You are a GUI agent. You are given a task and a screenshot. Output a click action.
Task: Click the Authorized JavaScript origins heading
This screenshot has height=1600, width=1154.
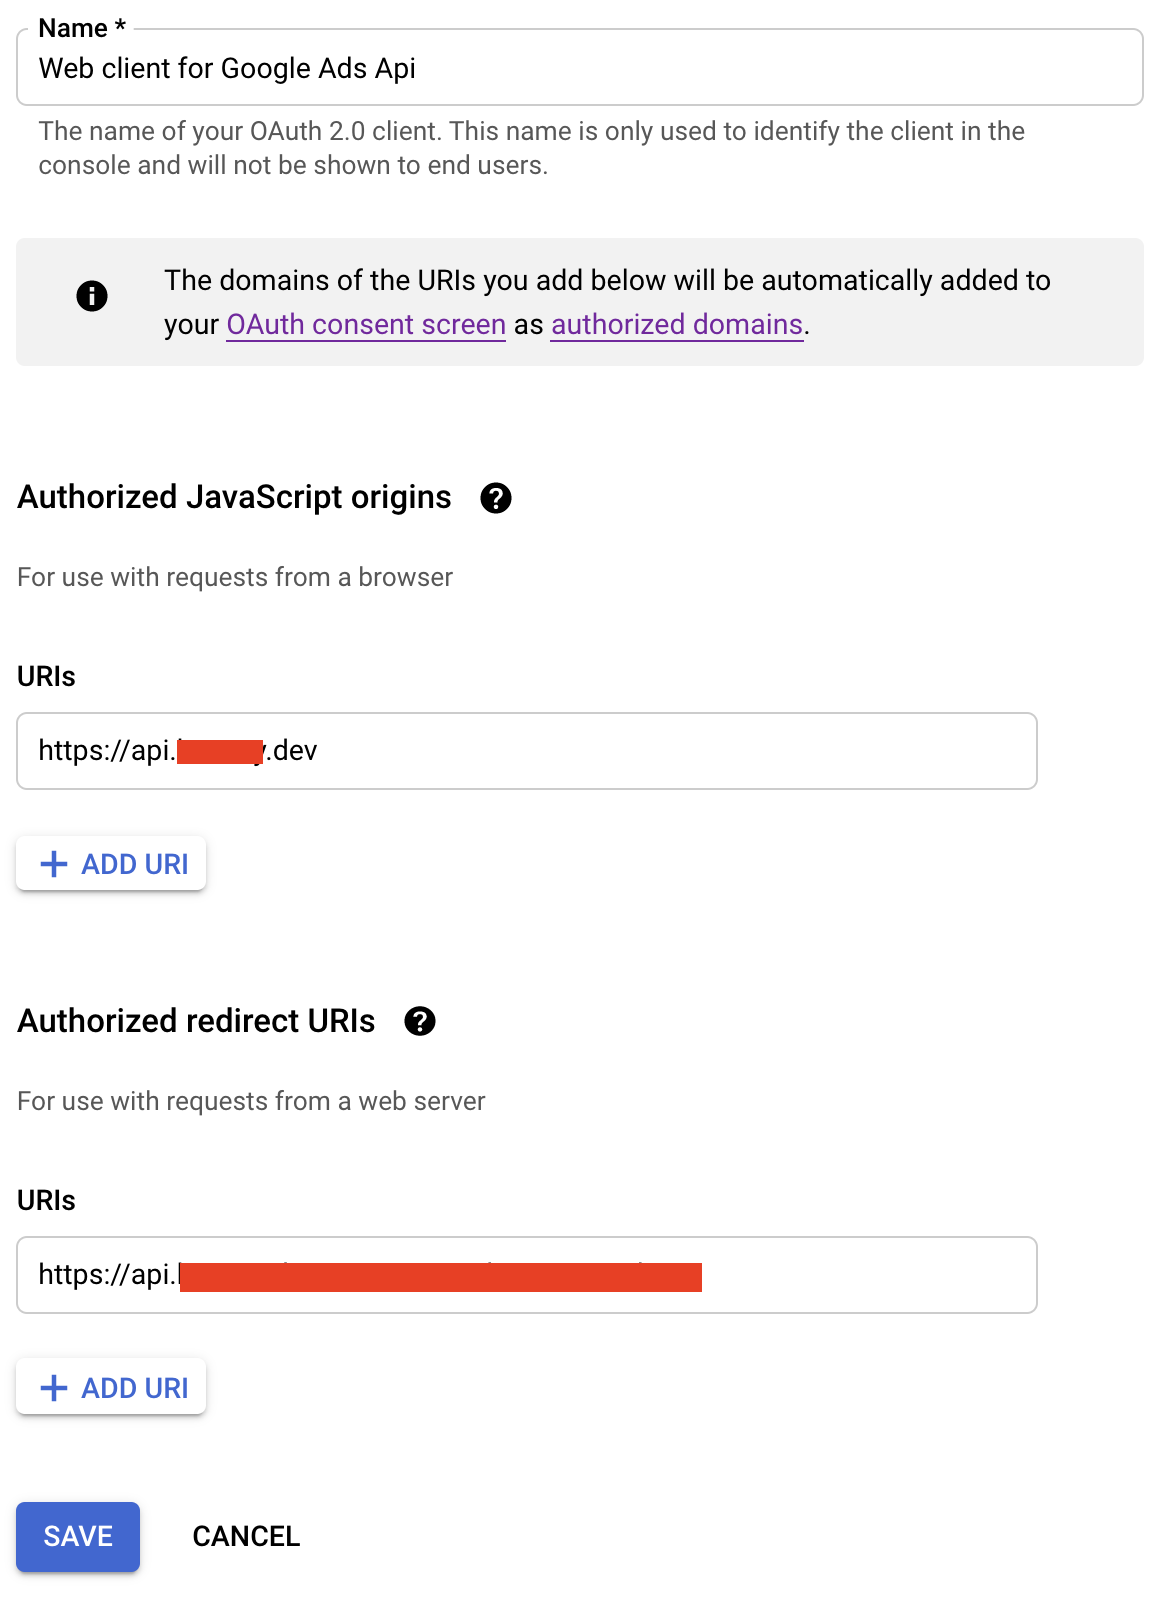tap(235, 497)
